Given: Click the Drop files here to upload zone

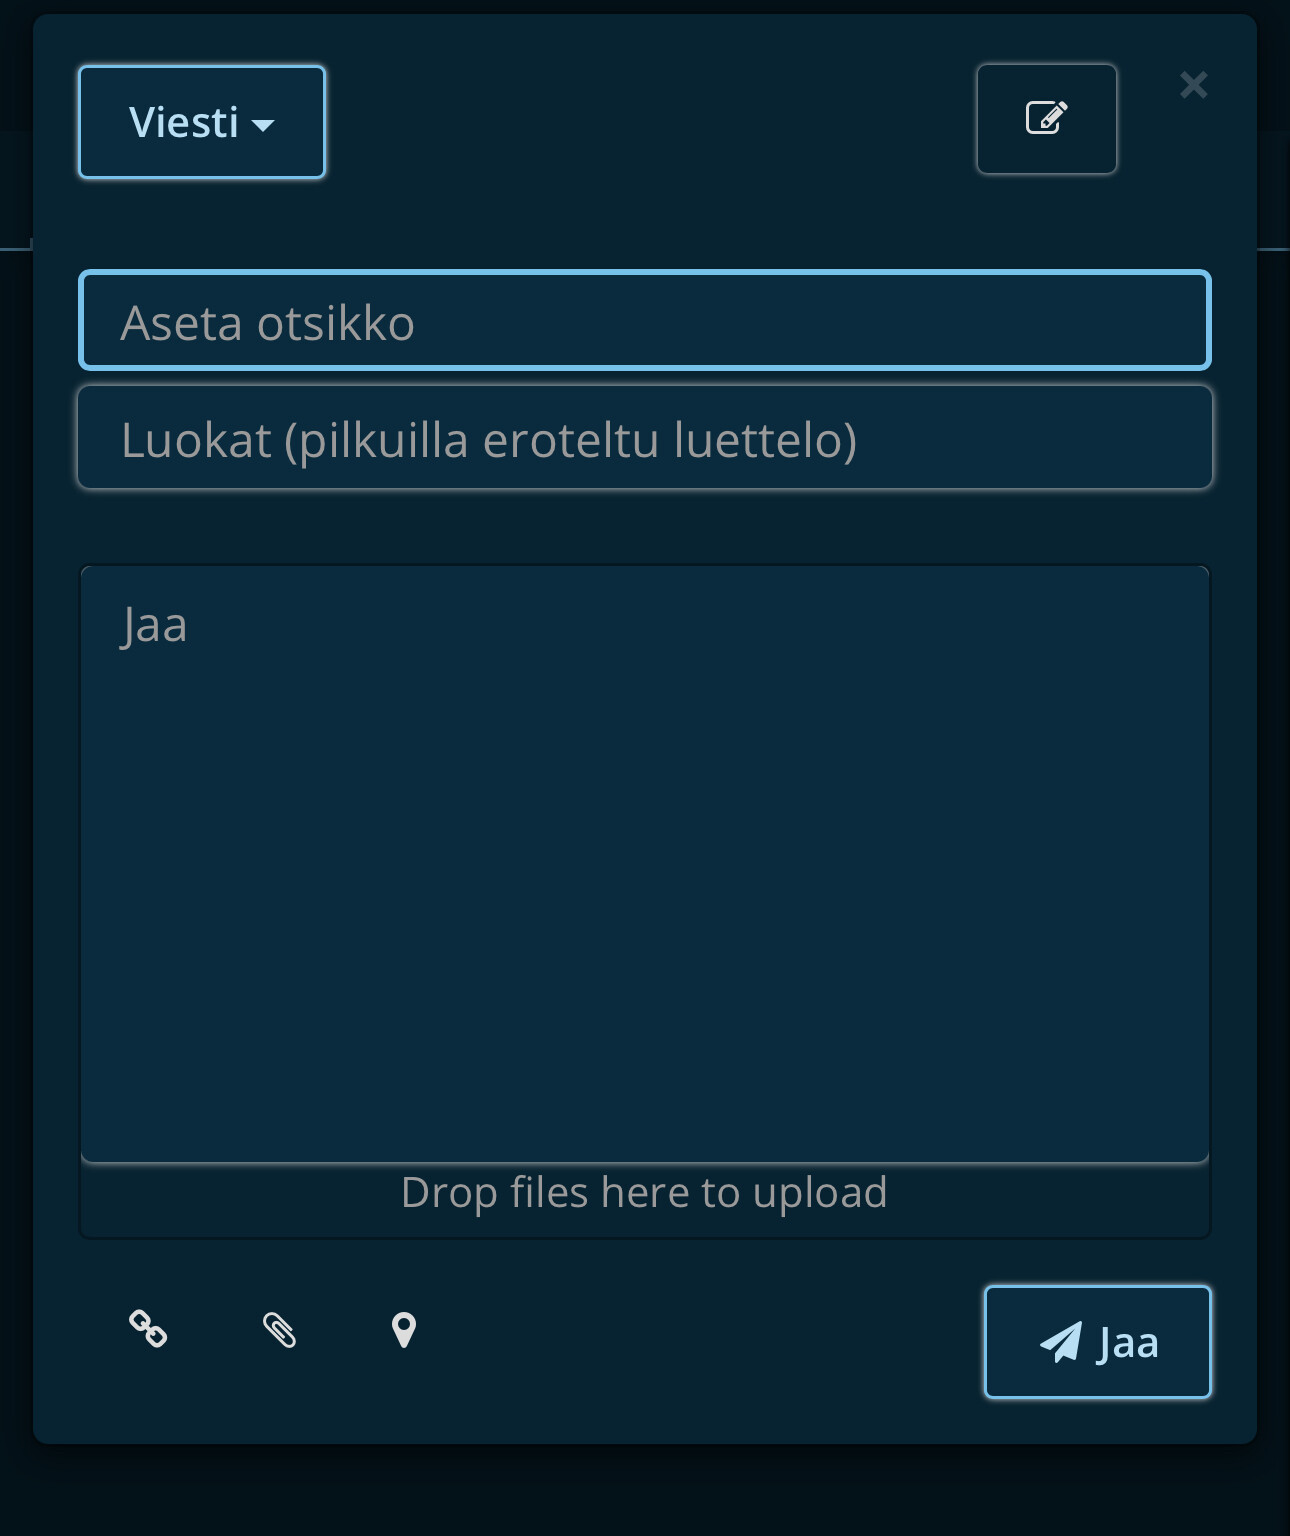Looking at the screenshot, I should (x=645, y=1194).
